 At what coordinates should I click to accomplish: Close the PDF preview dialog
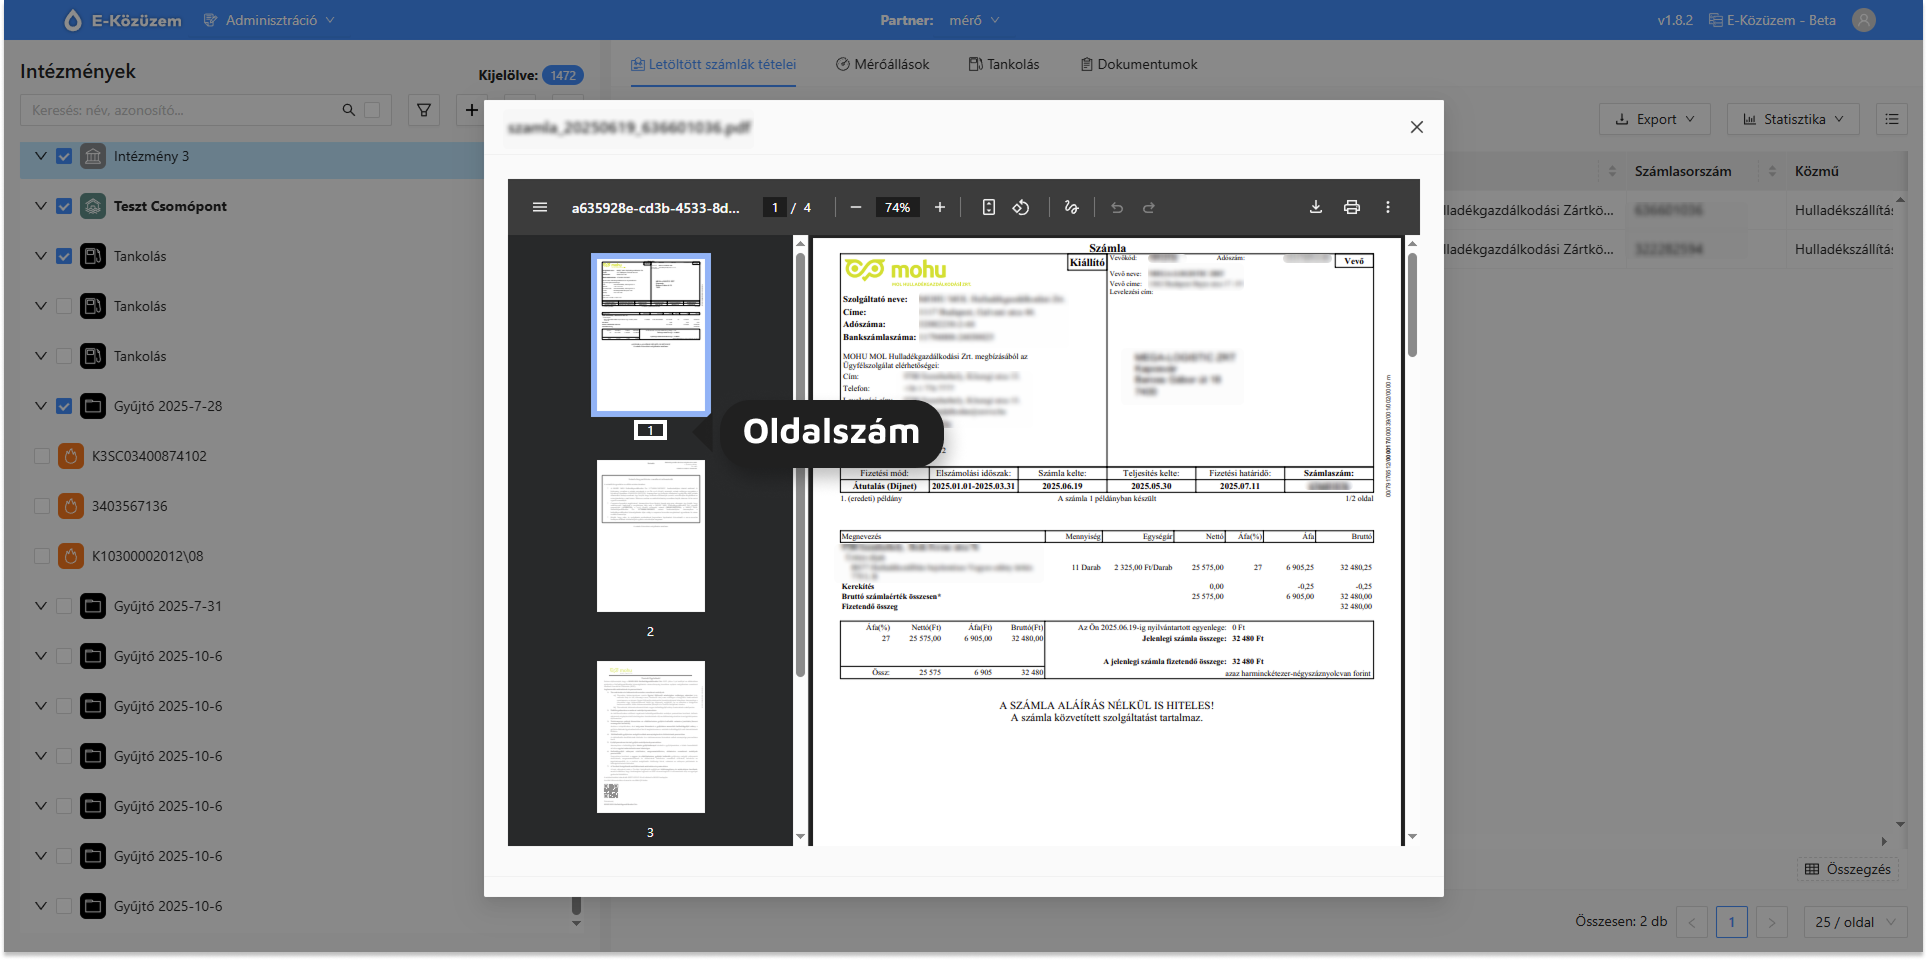pos(1416,127)
